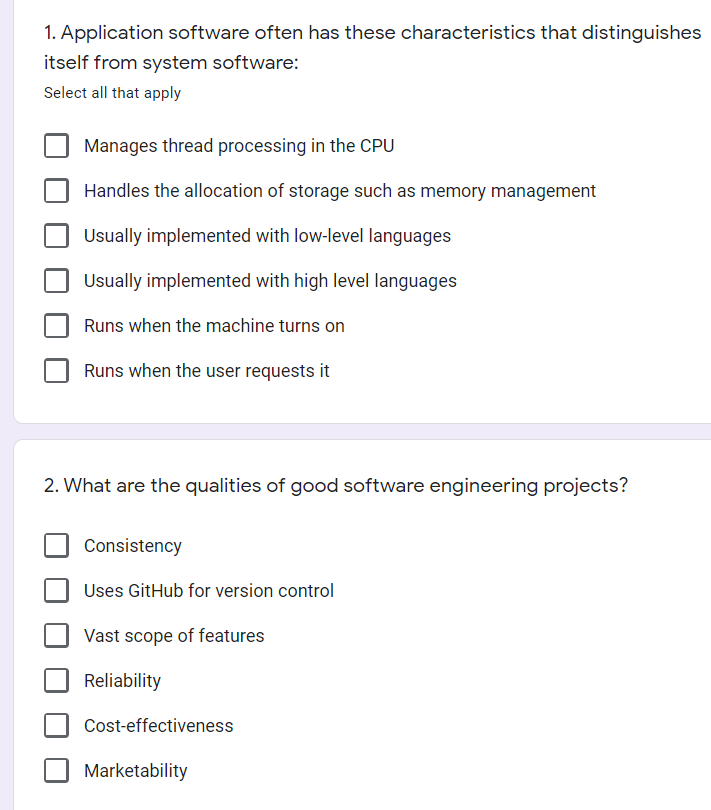Select 'Runs when the user requests it'
The height and width of the screenshot is (810, 711).
pyautogui.click(x=56, y=370)
